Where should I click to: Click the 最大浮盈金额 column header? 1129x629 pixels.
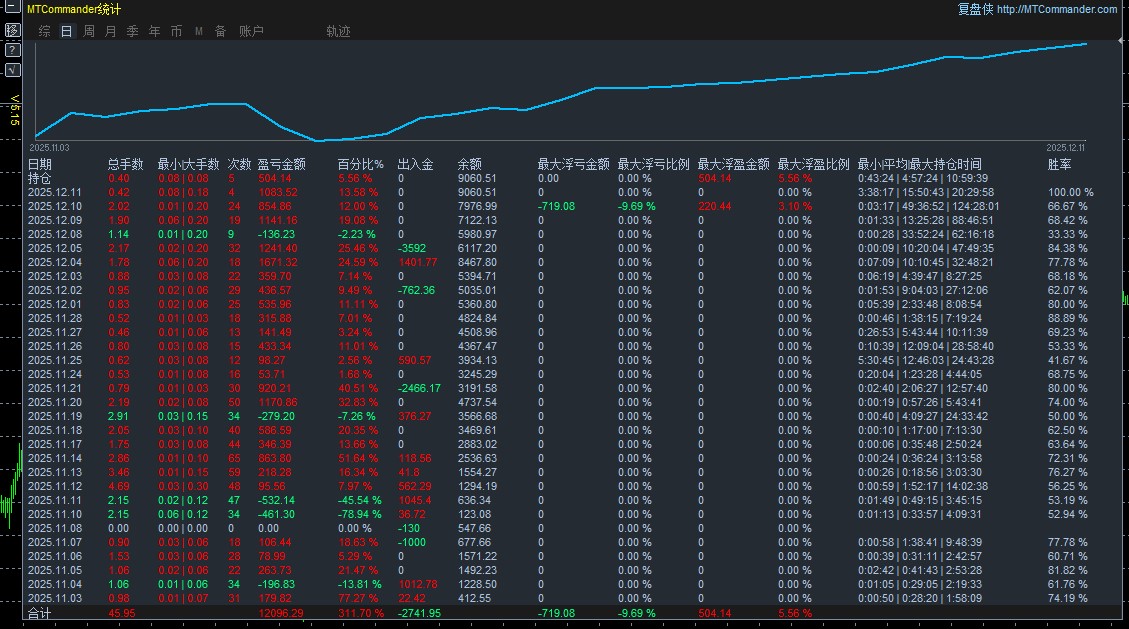[734, 164]
